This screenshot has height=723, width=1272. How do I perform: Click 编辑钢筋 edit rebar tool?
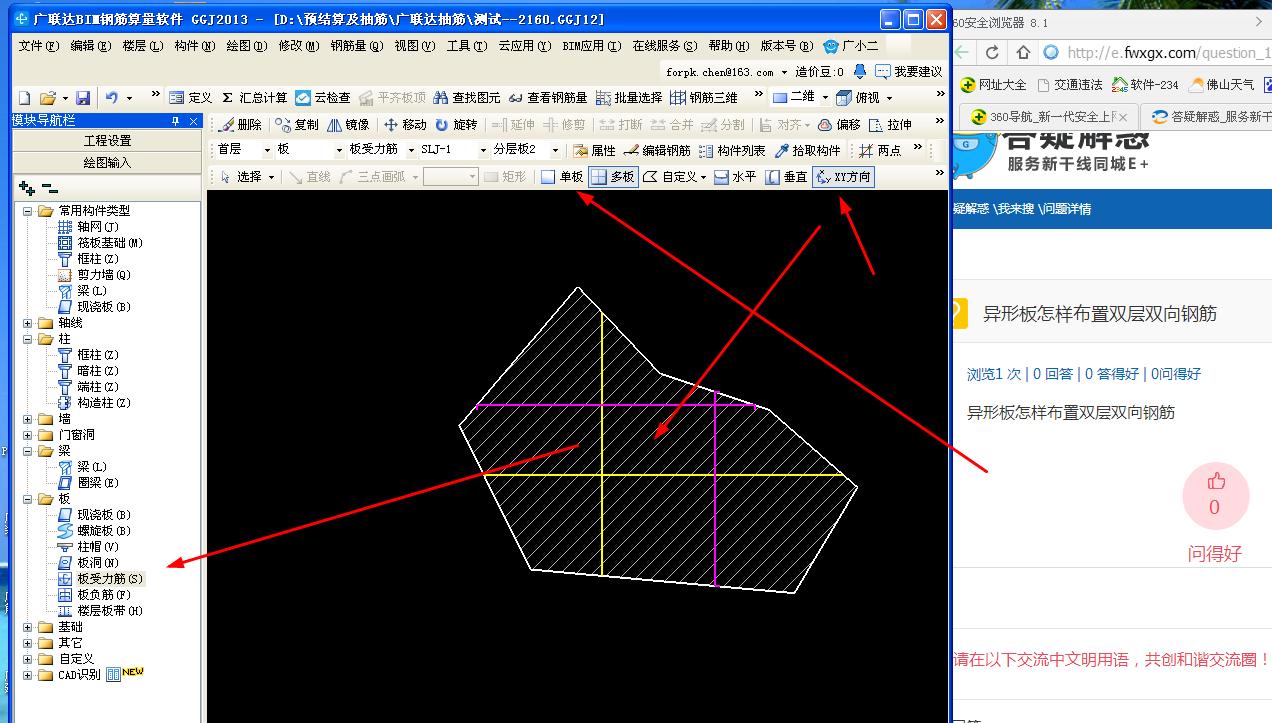click(x=656, y=150)
